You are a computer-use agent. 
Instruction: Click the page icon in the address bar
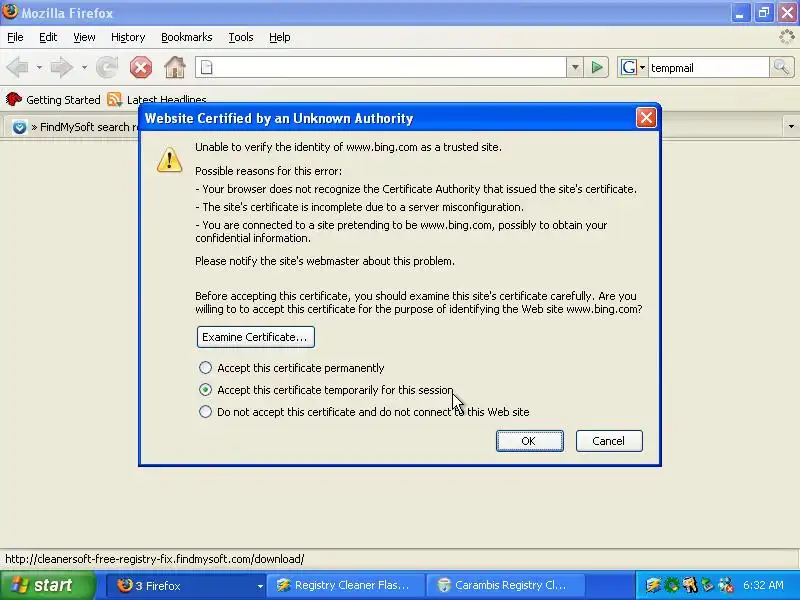tap(207, 67)
